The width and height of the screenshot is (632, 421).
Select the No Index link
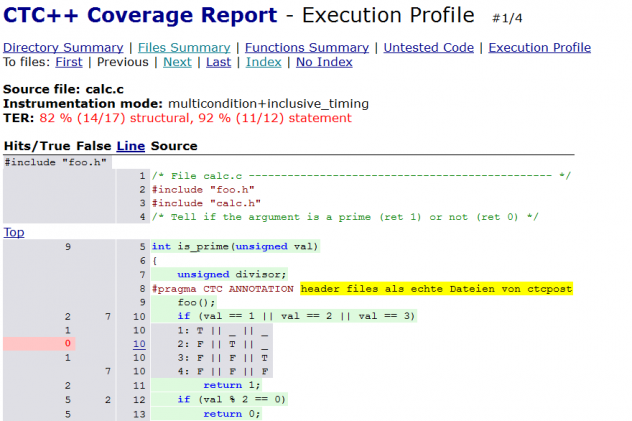(x=324, y=62)
